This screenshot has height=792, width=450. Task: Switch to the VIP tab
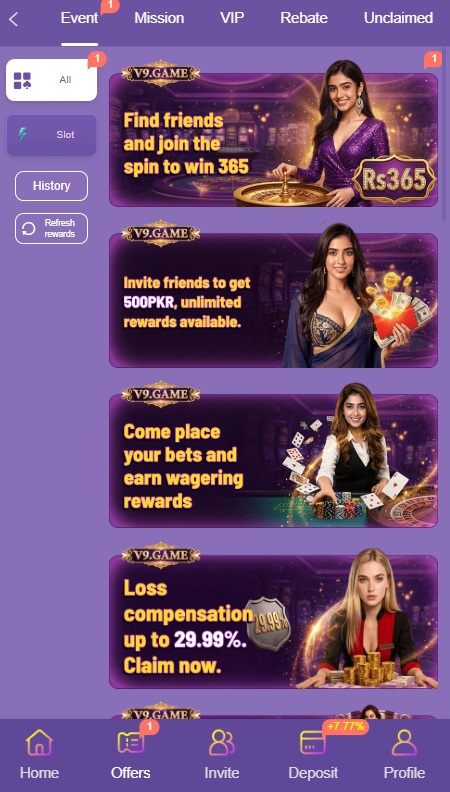pyautogui.click(x=232, y=18)
